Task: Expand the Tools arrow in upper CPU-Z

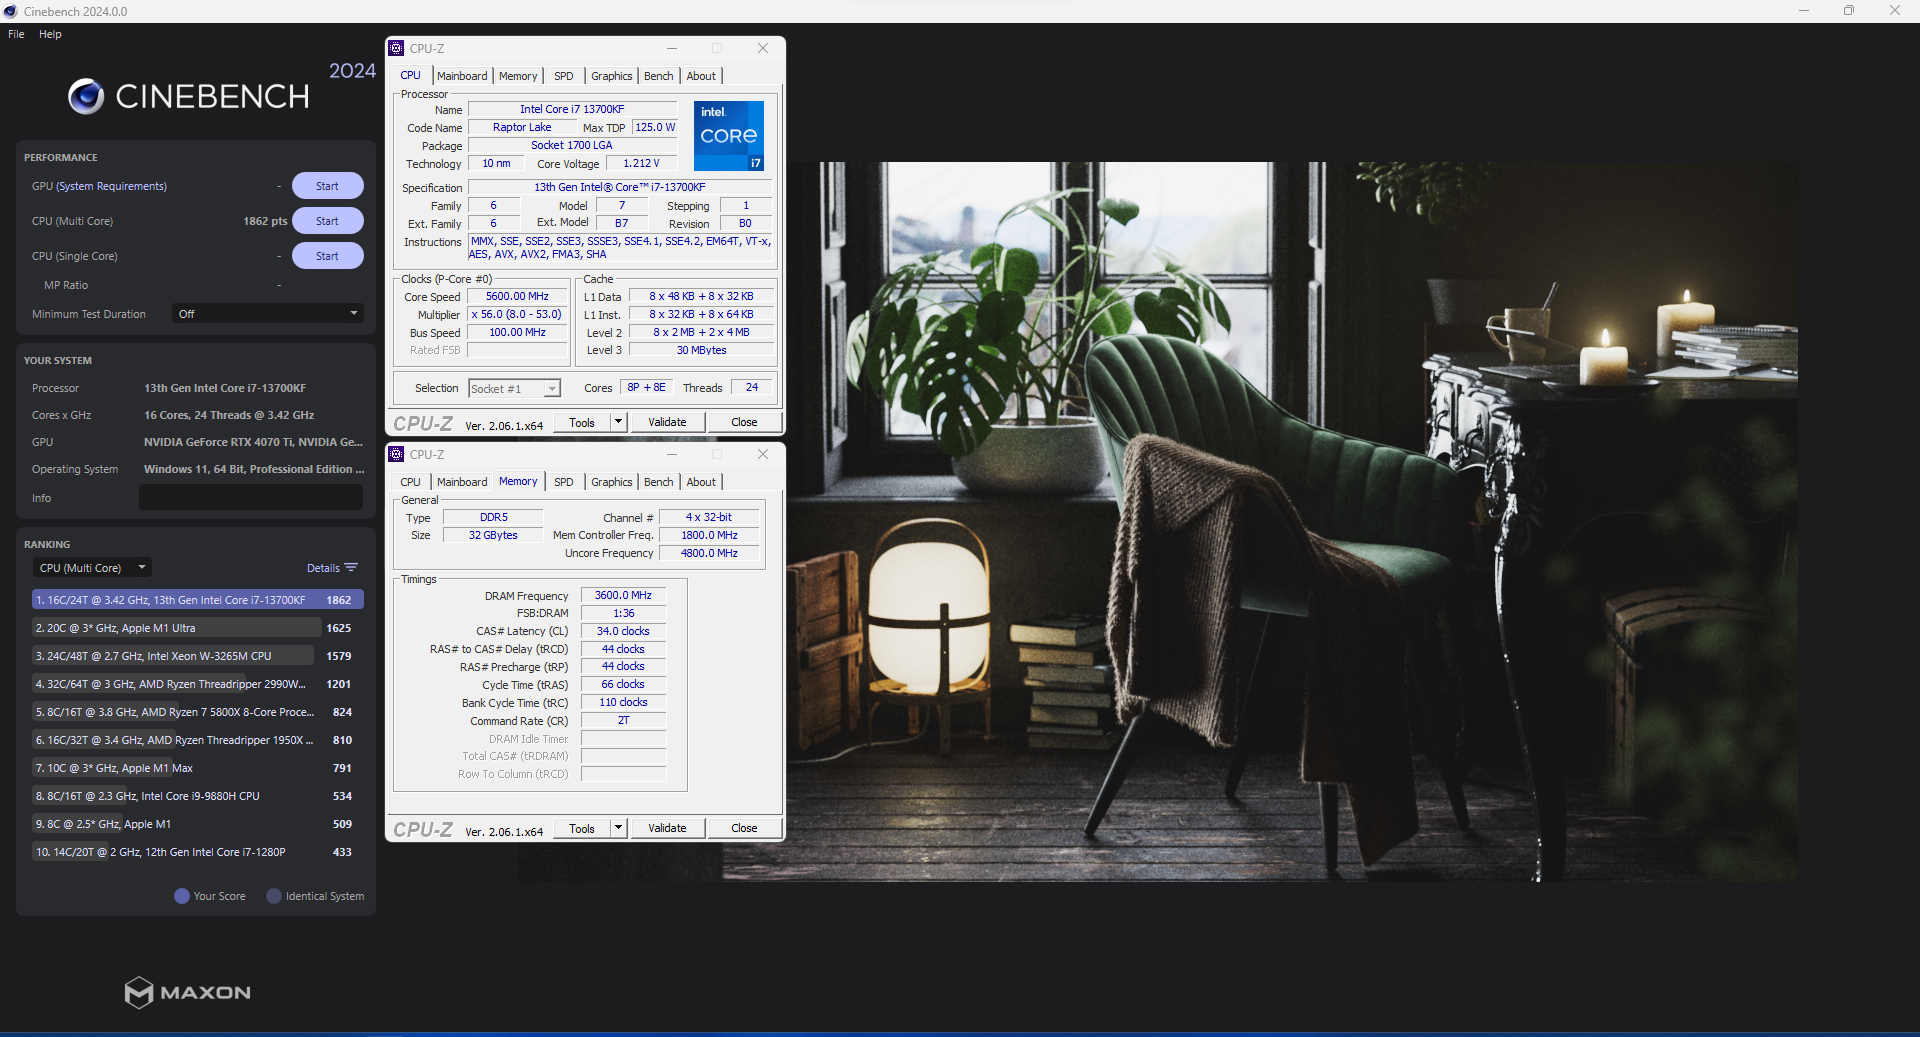Action: tap(618, 422)
